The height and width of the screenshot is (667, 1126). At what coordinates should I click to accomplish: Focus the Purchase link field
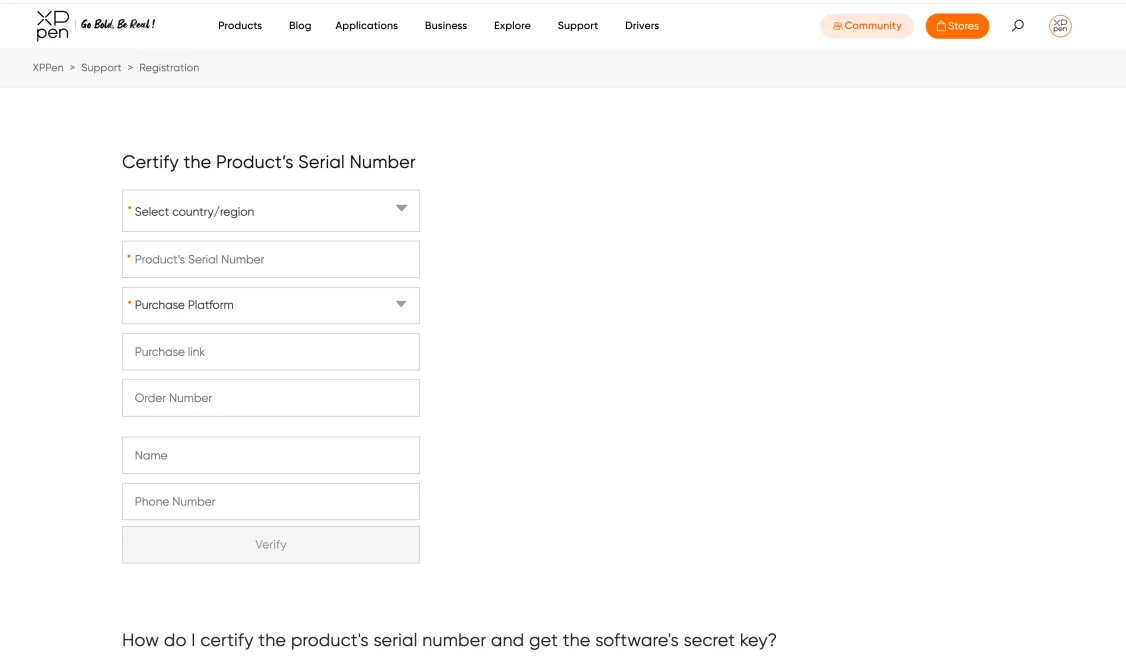point(271,352)
